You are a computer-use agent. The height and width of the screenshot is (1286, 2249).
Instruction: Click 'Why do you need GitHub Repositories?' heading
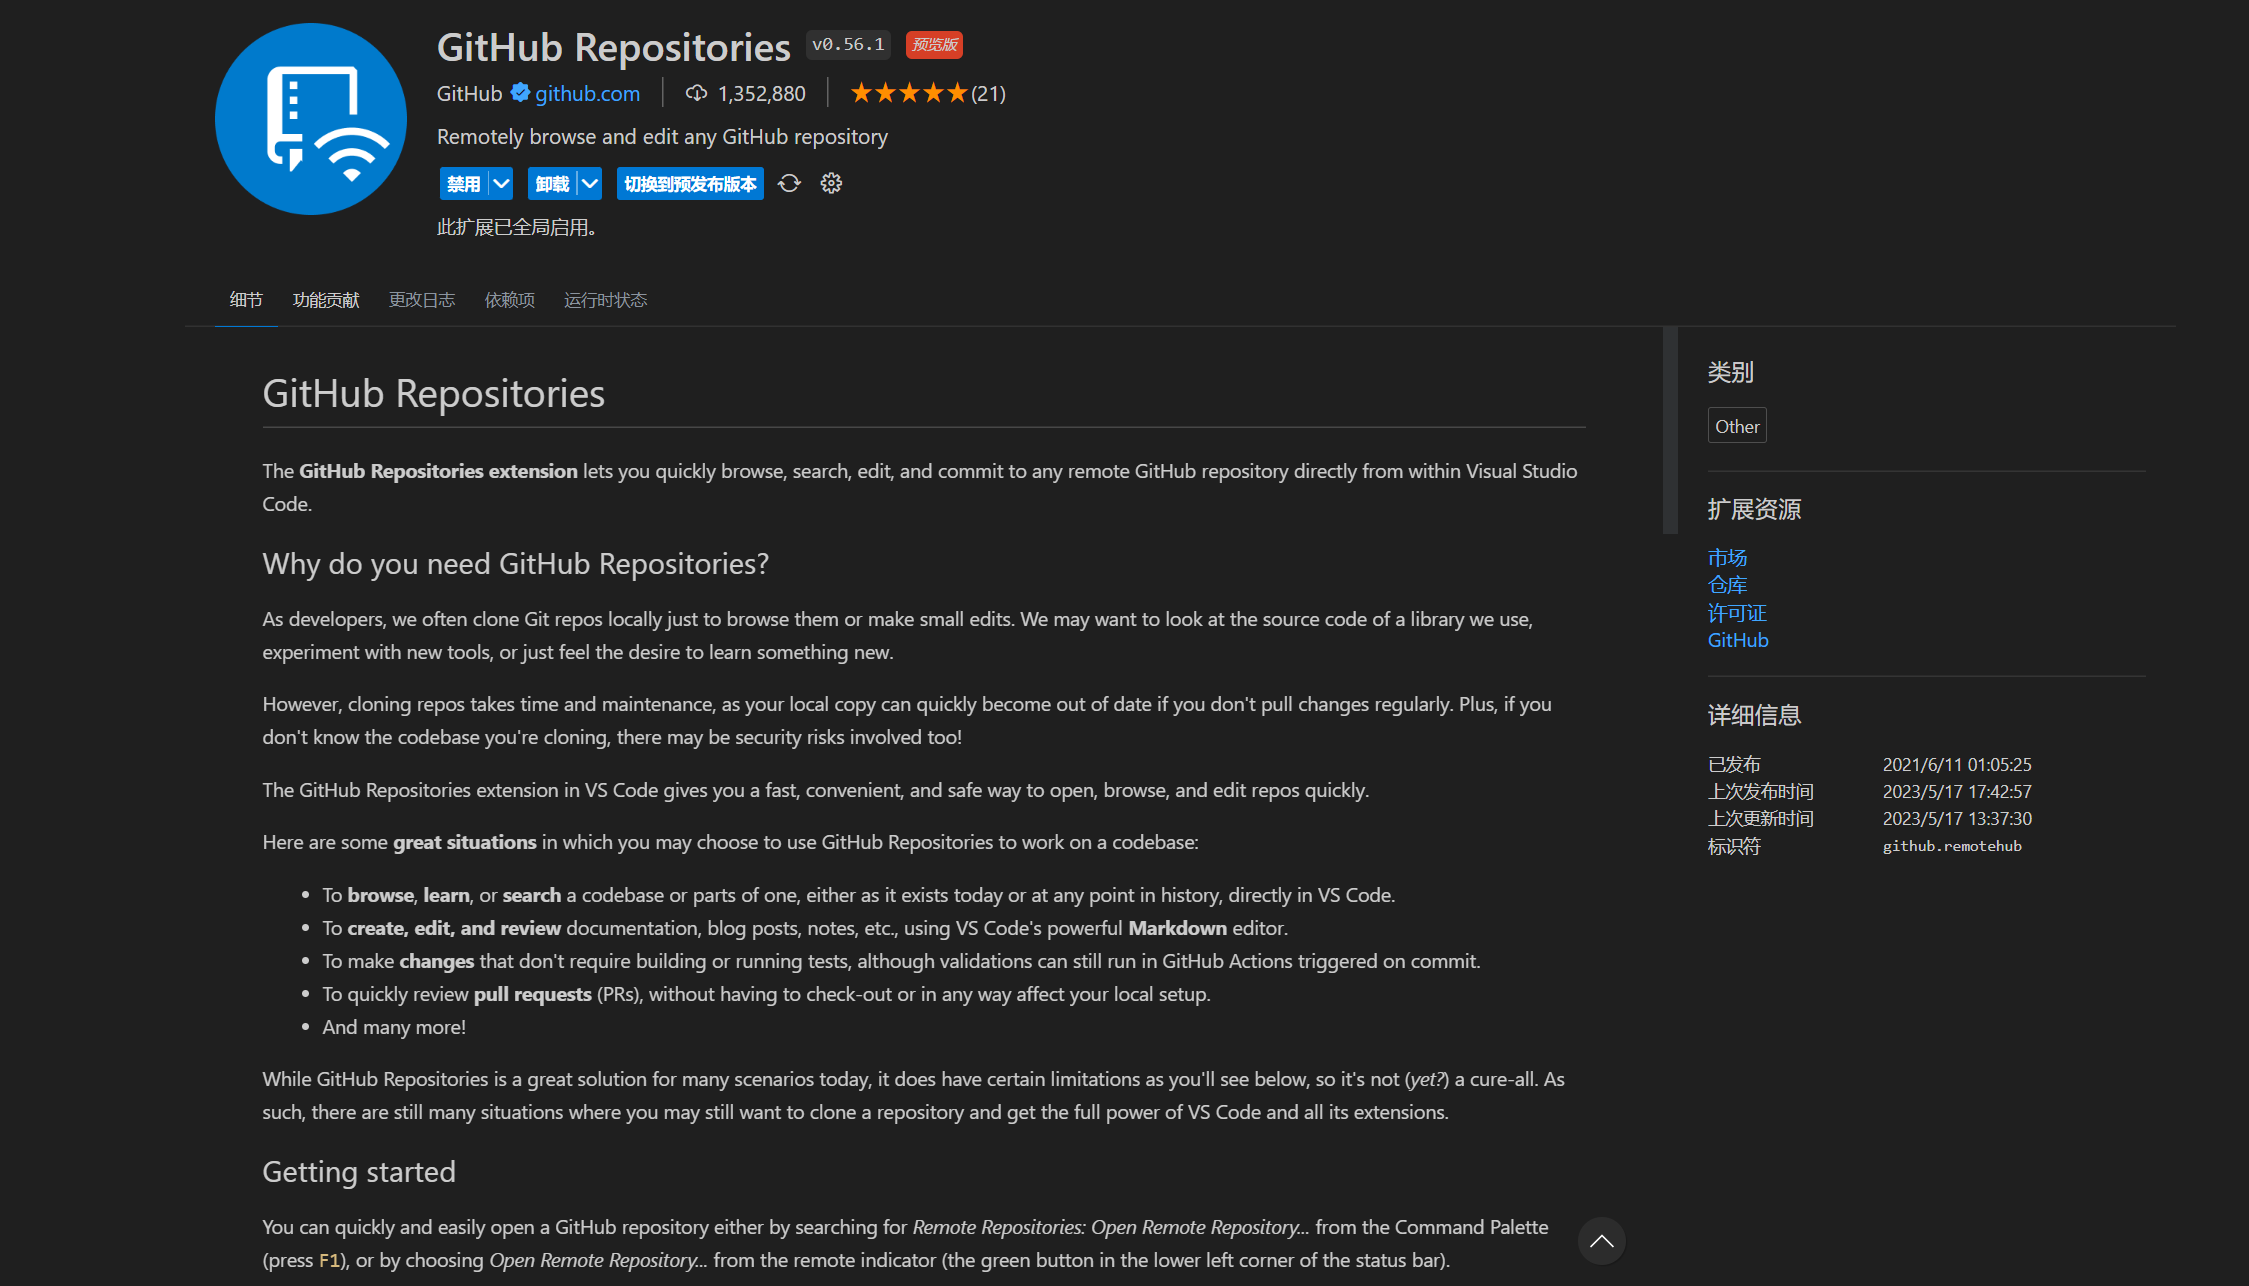point(516,563)
